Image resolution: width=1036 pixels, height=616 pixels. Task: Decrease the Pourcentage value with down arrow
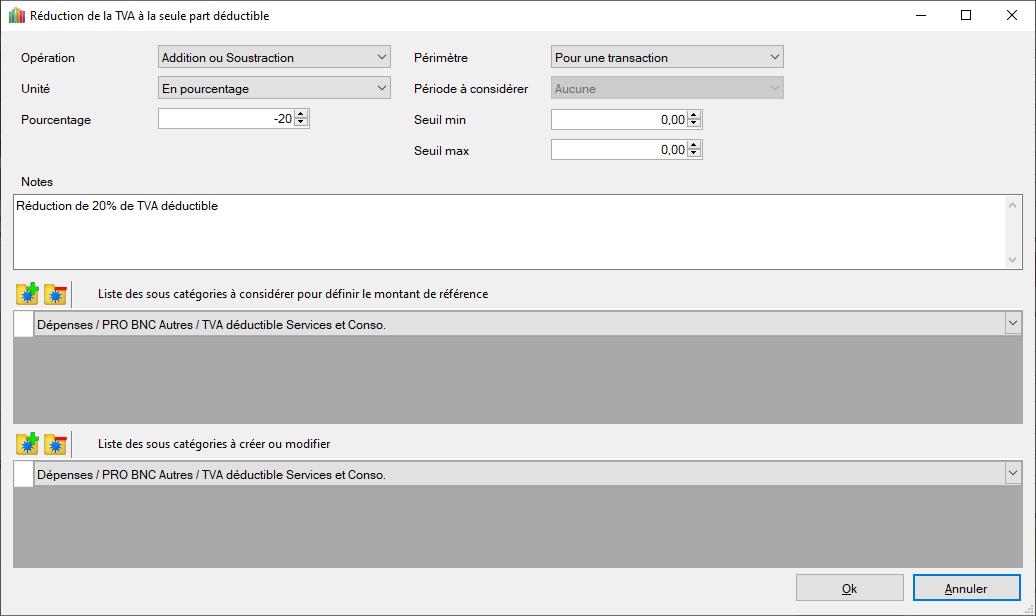[302, 124]
